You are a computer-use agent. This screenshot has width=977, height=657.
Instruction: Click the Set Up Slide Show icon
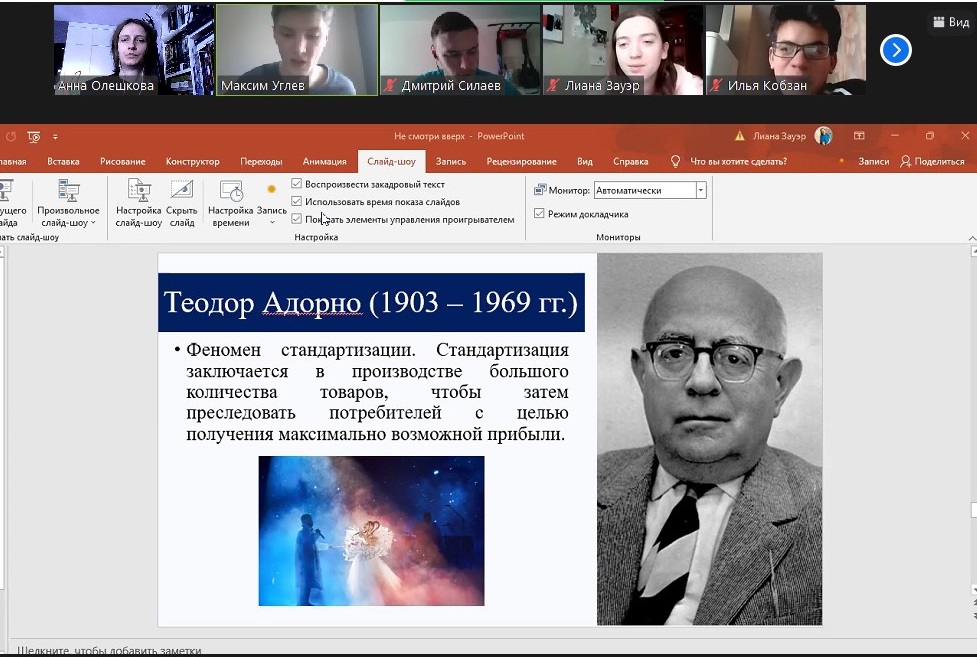[x=138, y=192]
